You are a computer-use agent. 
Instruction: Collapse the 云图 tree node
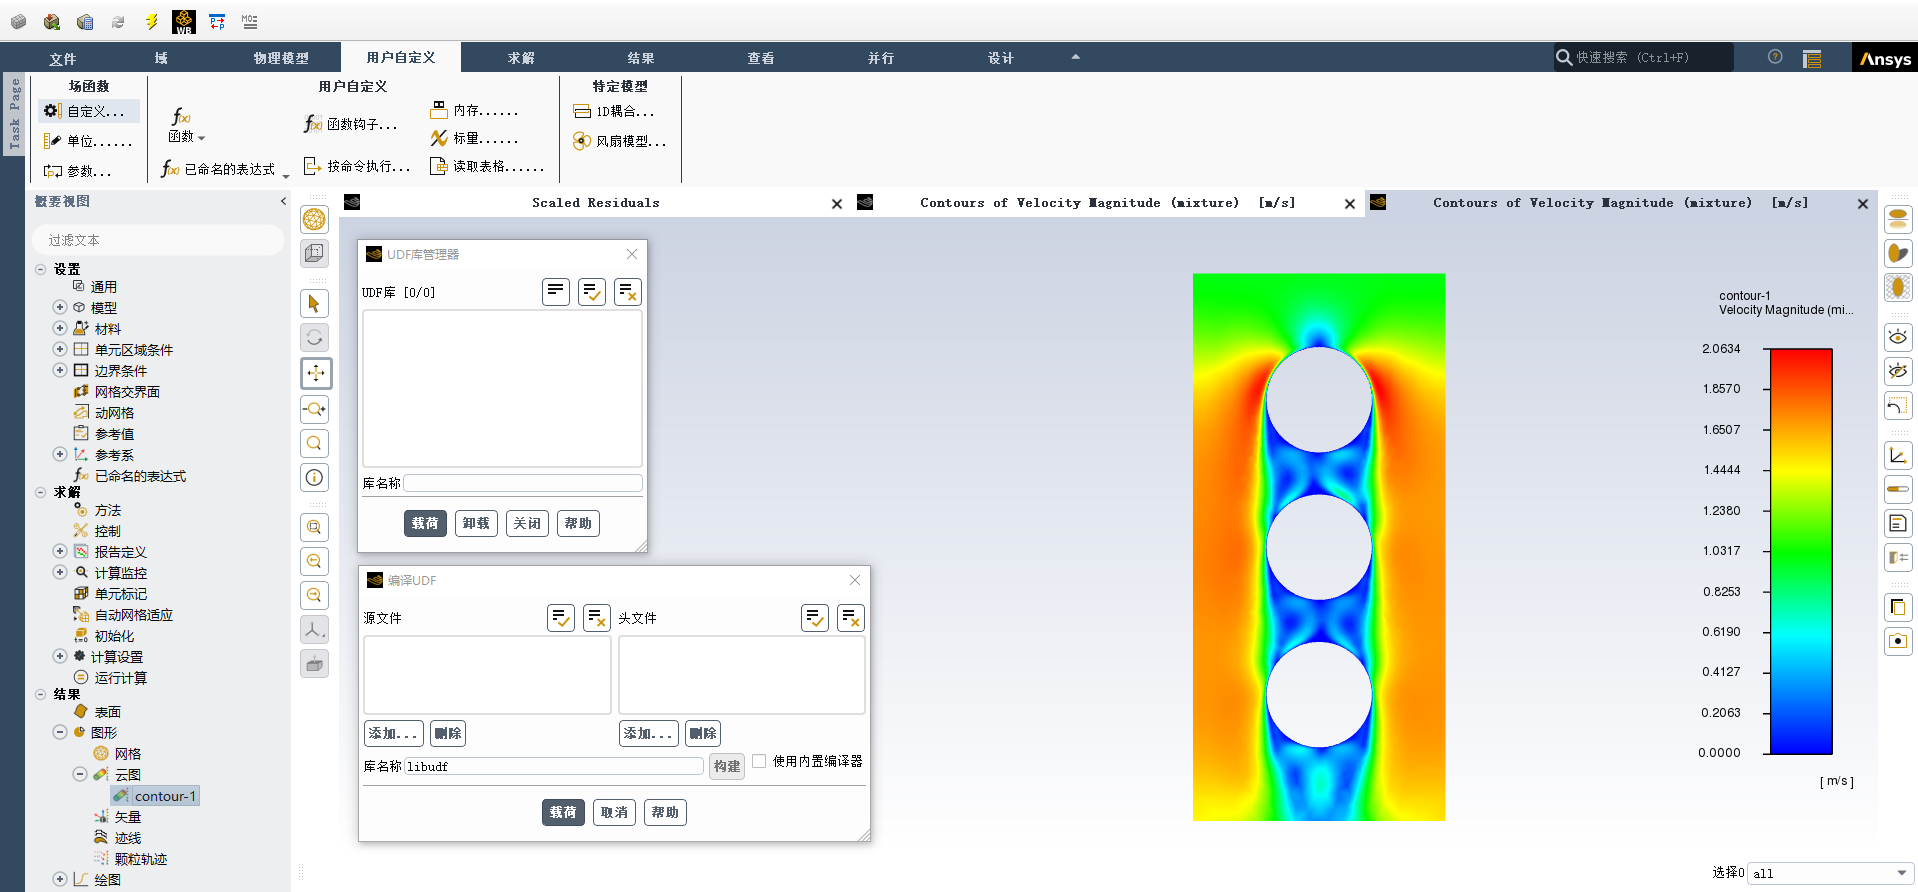[x=80, y=774]
